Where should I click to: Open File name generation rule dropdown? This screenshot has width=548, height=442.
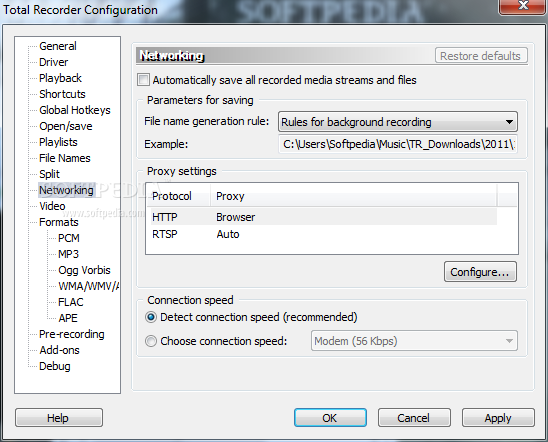tap(398, 122)
